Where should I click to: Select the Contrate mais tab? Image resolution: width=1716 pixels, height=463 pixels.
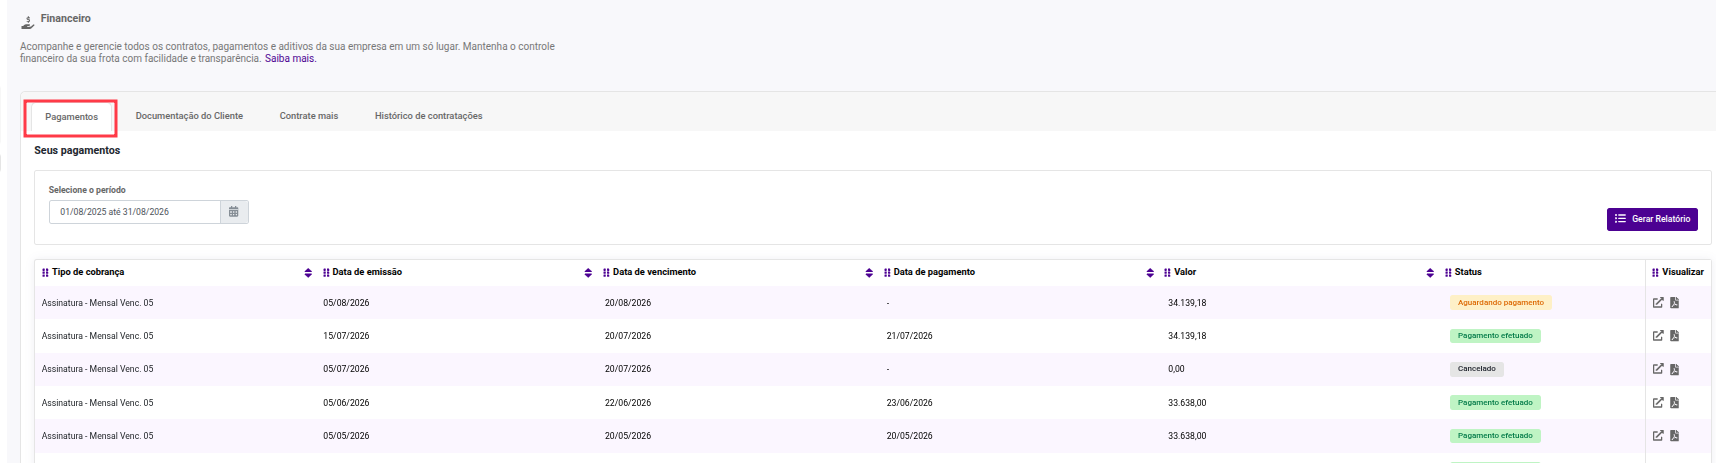(309, 116)
